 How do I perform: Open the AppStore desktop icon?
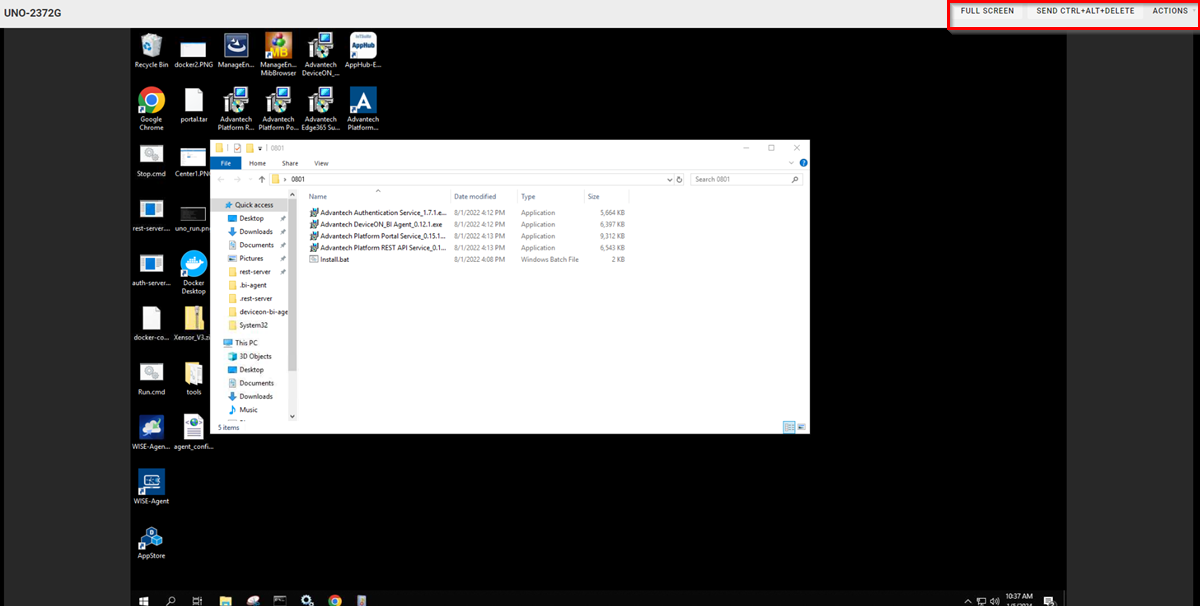(x=151, y=538)
